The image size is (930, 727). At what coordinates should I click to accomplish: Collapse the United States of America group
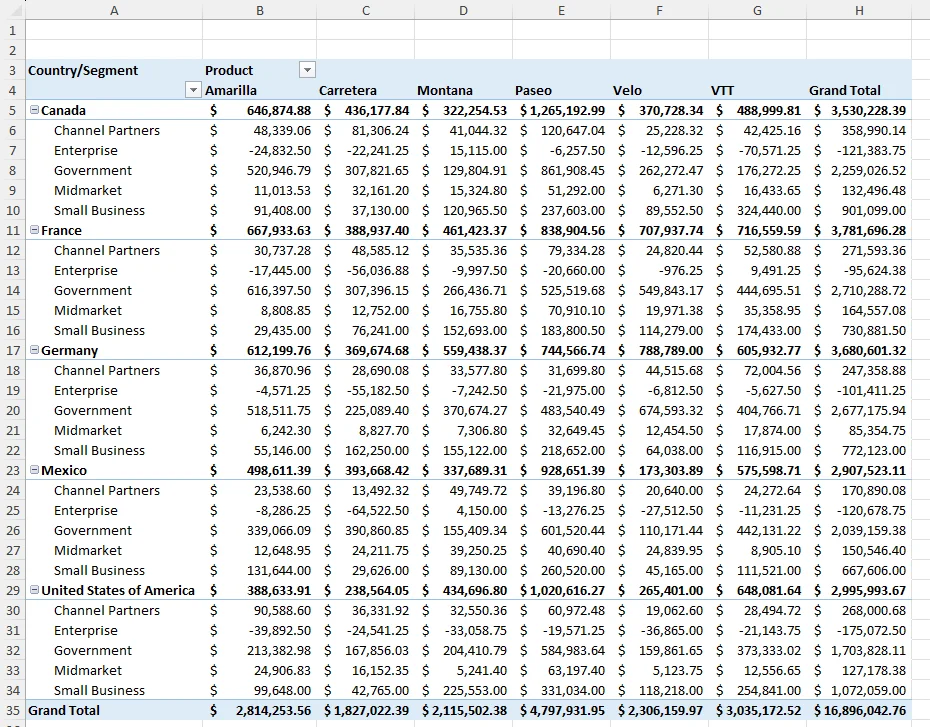coord(34,589)
